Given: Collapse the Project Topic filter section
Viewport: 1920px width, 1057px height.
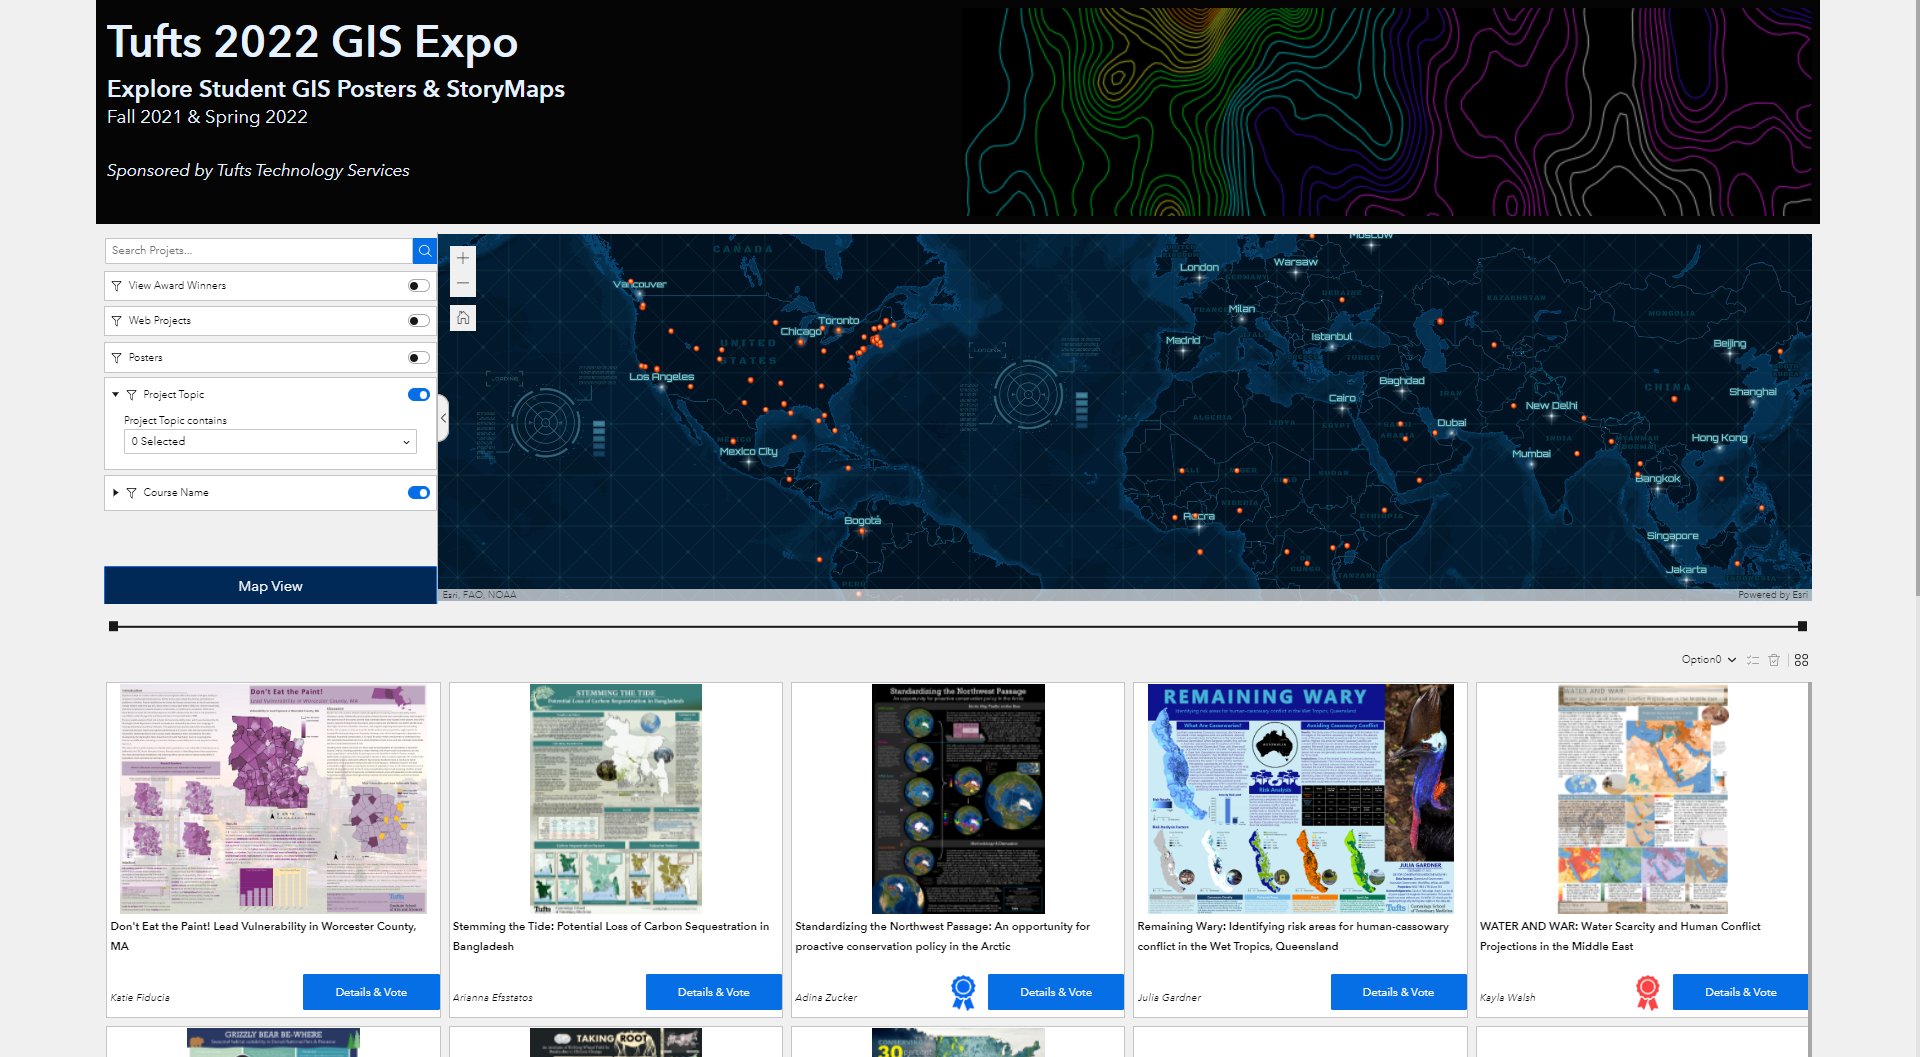Looking at the screenshot, I should tap(116, 395).
